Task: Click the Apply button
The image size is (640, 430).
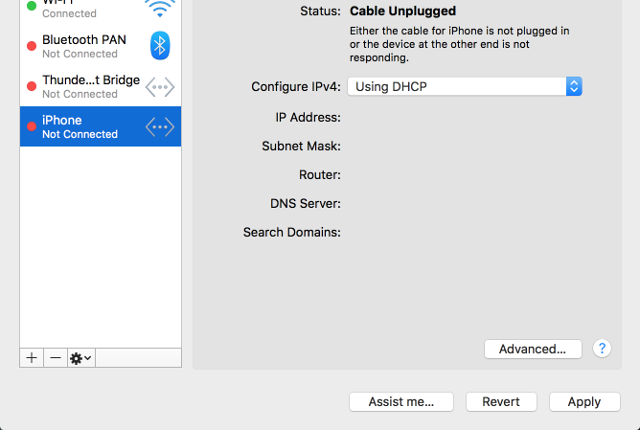Action: 584,402
